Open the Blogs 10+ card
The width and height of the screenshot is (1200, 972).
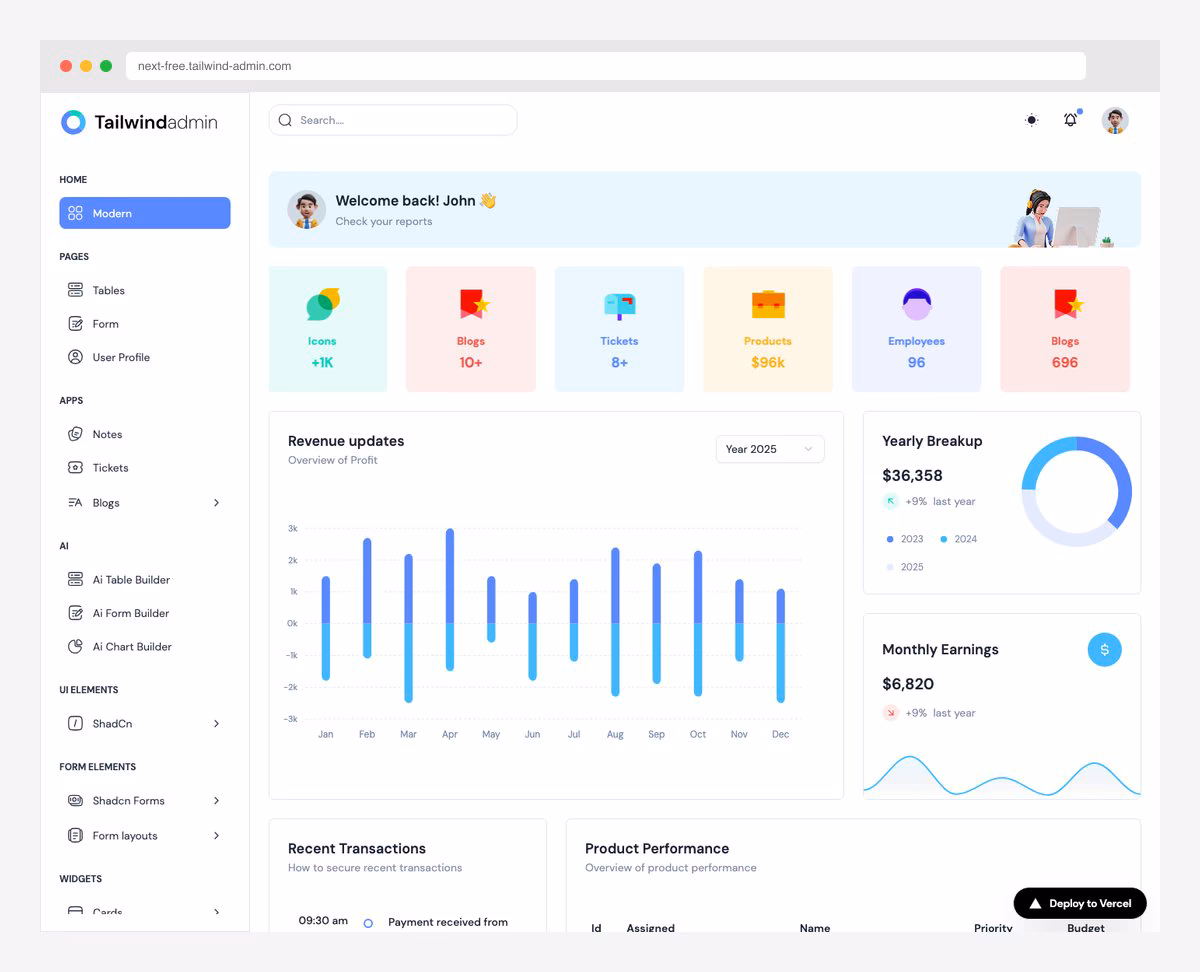pyautogui.click(x=471, y=329)
